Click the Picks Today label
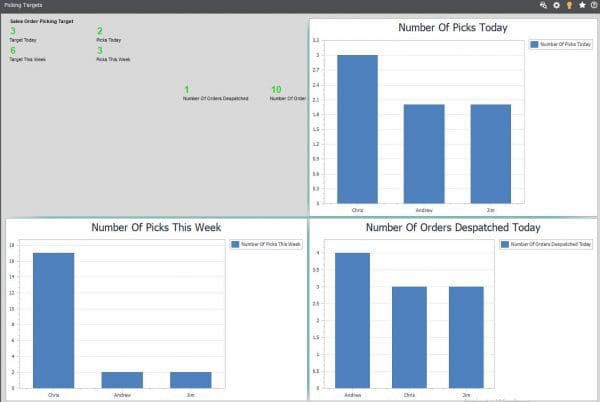Screen dimensions: 600x402 pos(109,40)
